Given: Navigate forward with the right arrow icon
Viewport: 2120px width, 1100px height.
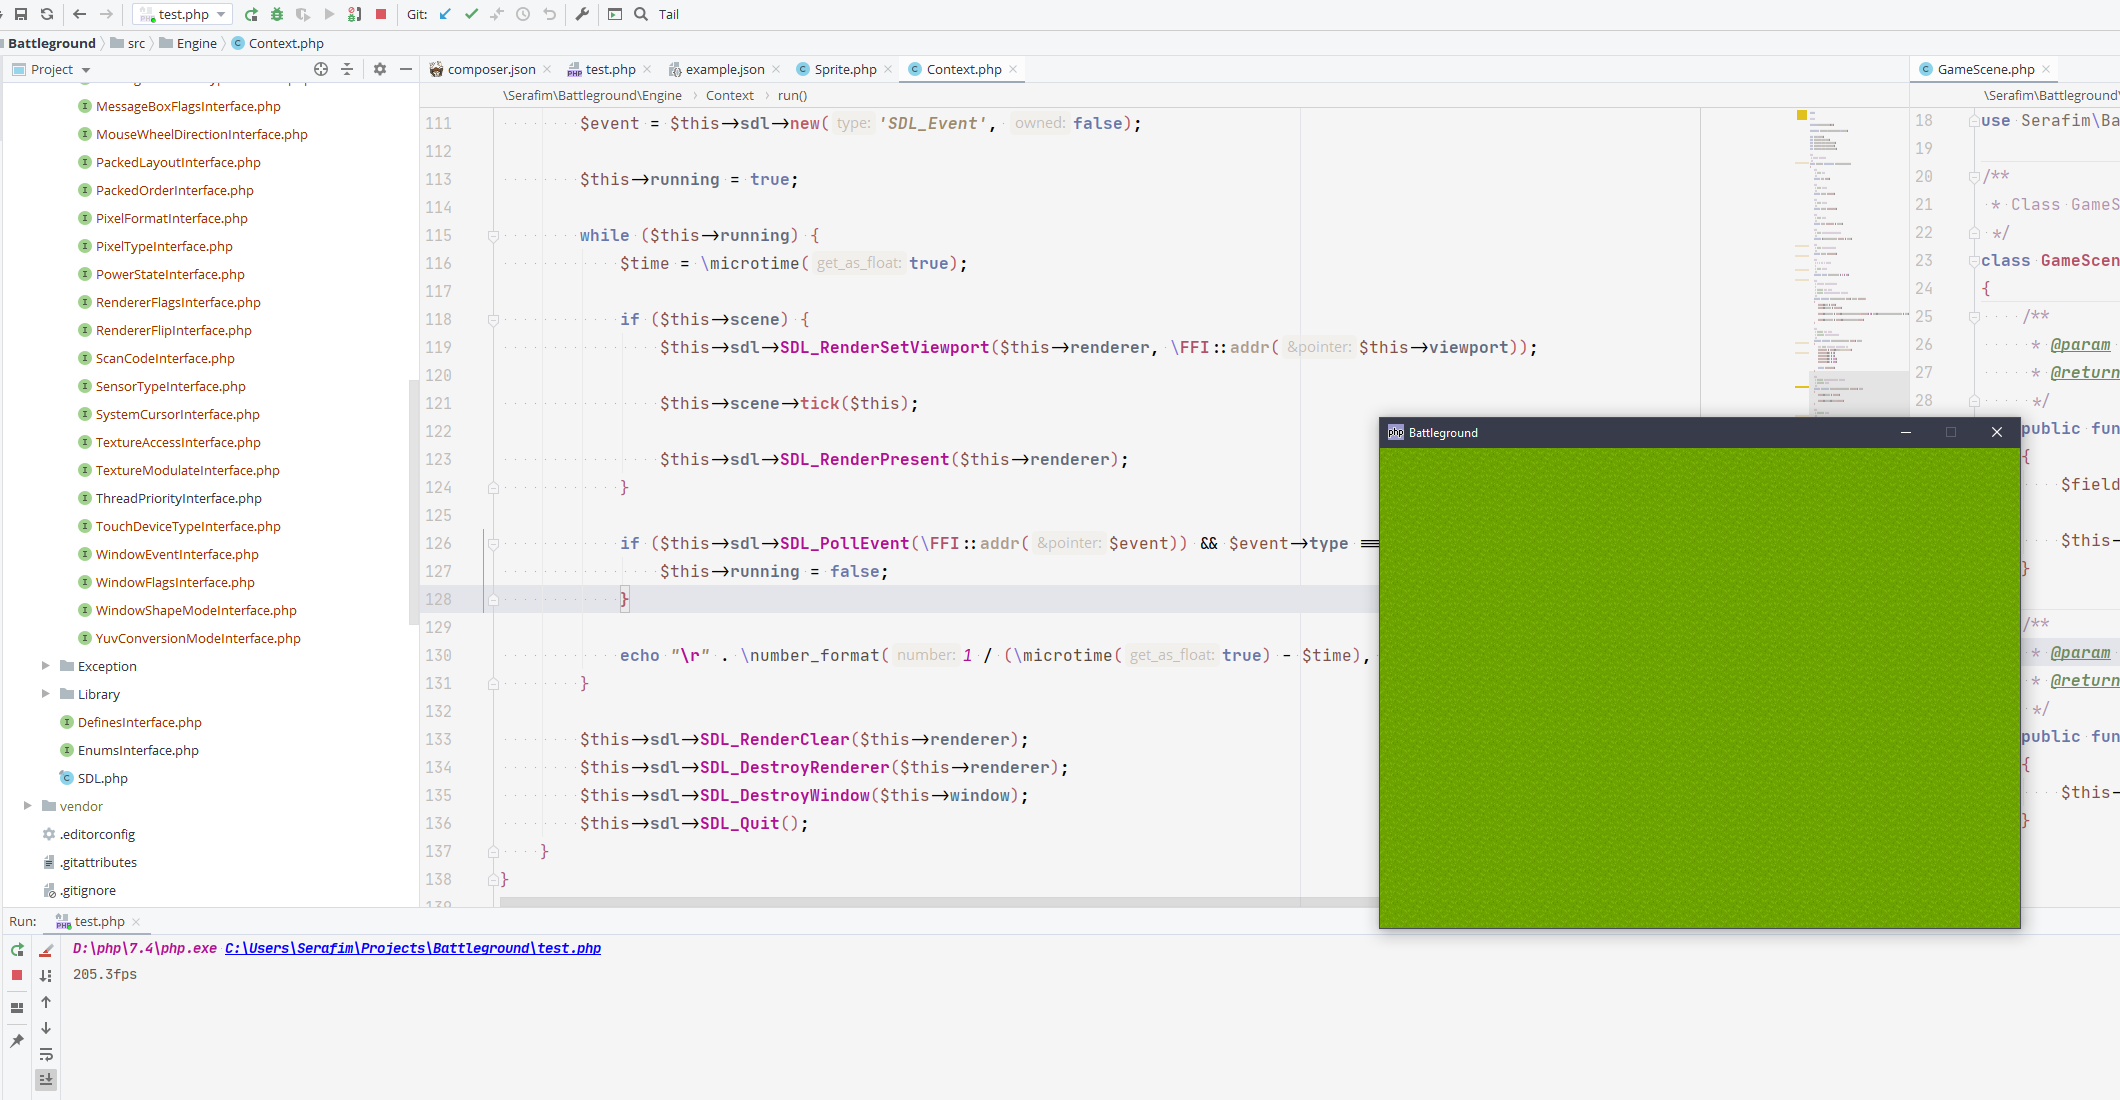Looking at the screenshot, I should point(107,14).
